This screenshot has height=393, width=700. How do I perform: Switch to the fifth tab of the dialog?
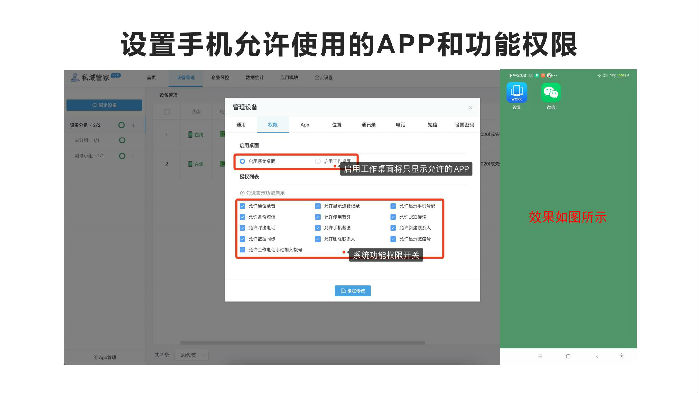[368, 125]
